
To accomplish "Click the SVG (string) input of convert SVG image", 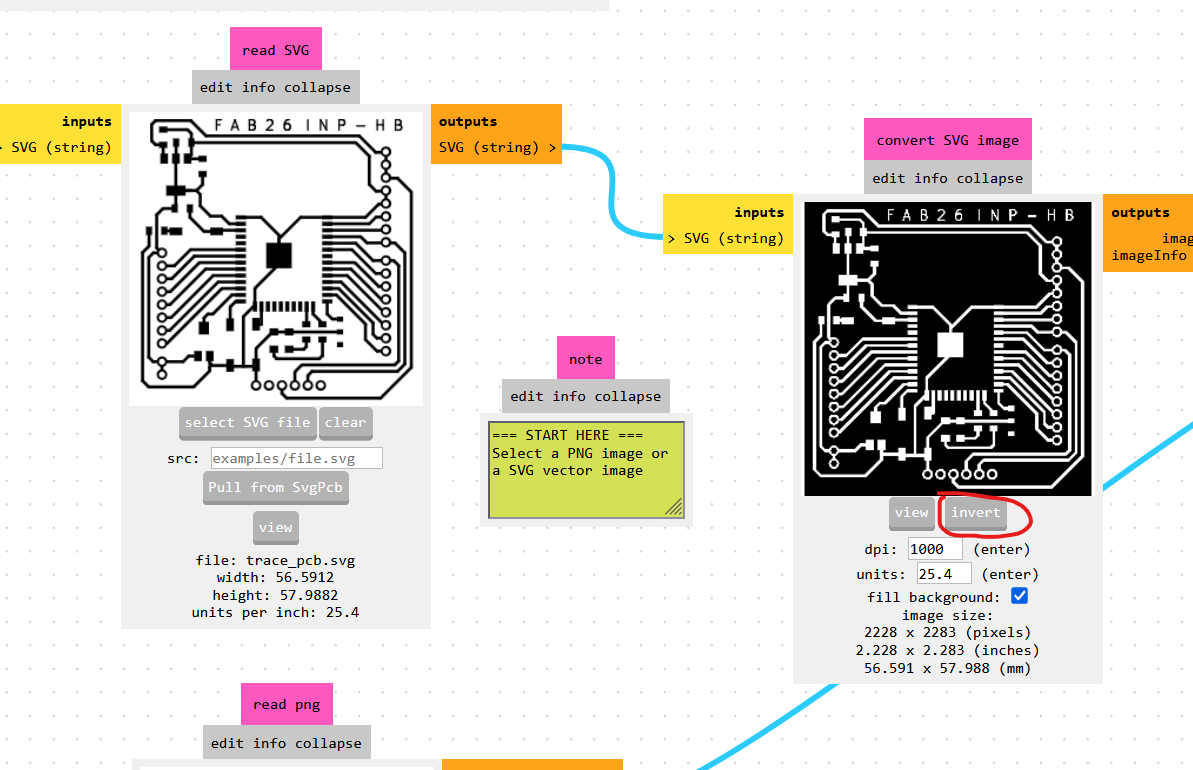I will [x=727, y=238].
